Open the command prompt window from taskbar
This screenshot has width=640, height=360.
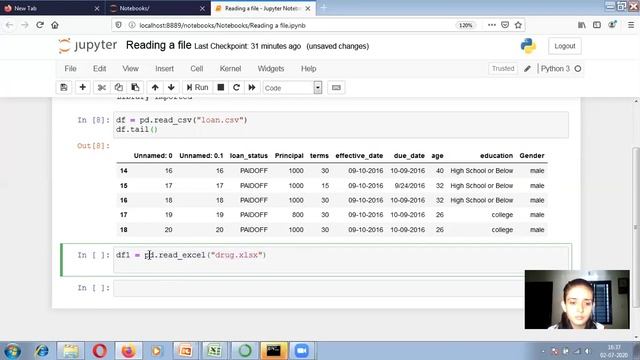click(x=273, y=351)
